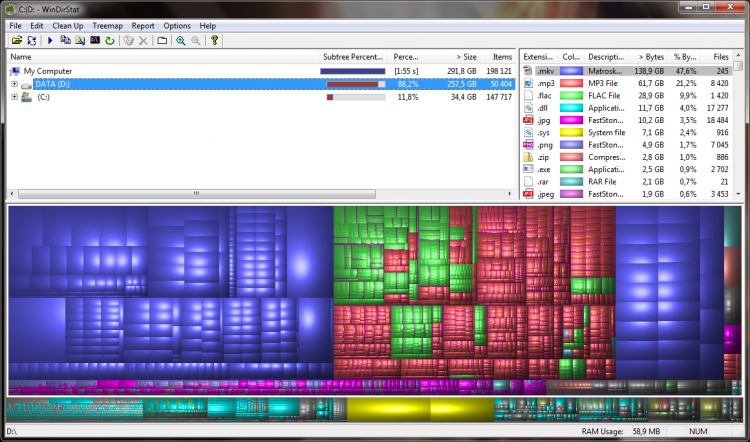This screenshot has width=750, height=442.
Task: Click the .jpg magenta color swatch
Action: pyautogui.click(x=571, y=120)
